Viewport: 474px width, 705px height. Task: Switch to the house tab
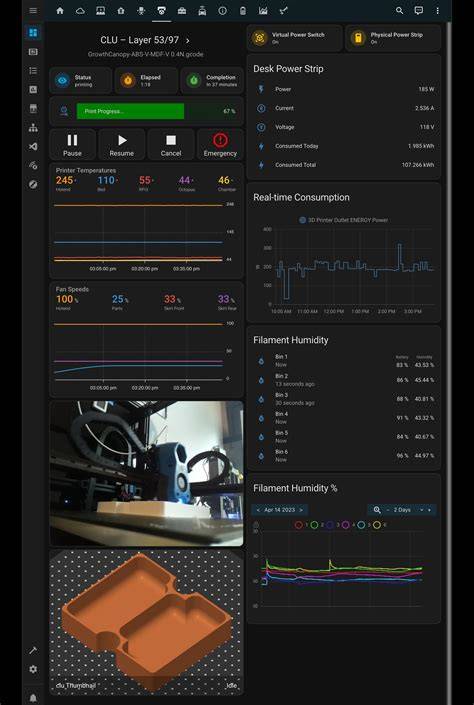(x=121, y=10)
